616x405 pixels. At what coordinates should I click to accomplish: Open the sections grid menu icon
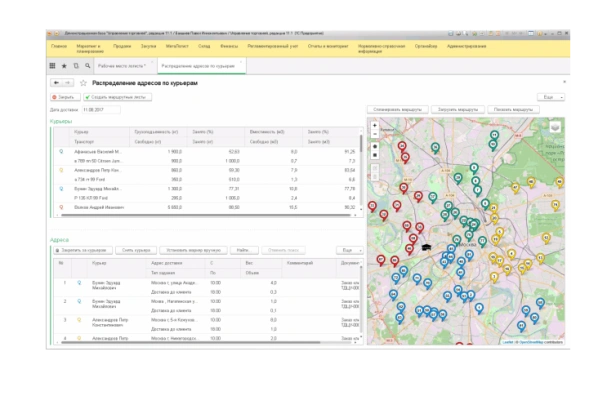coord(53,66)
